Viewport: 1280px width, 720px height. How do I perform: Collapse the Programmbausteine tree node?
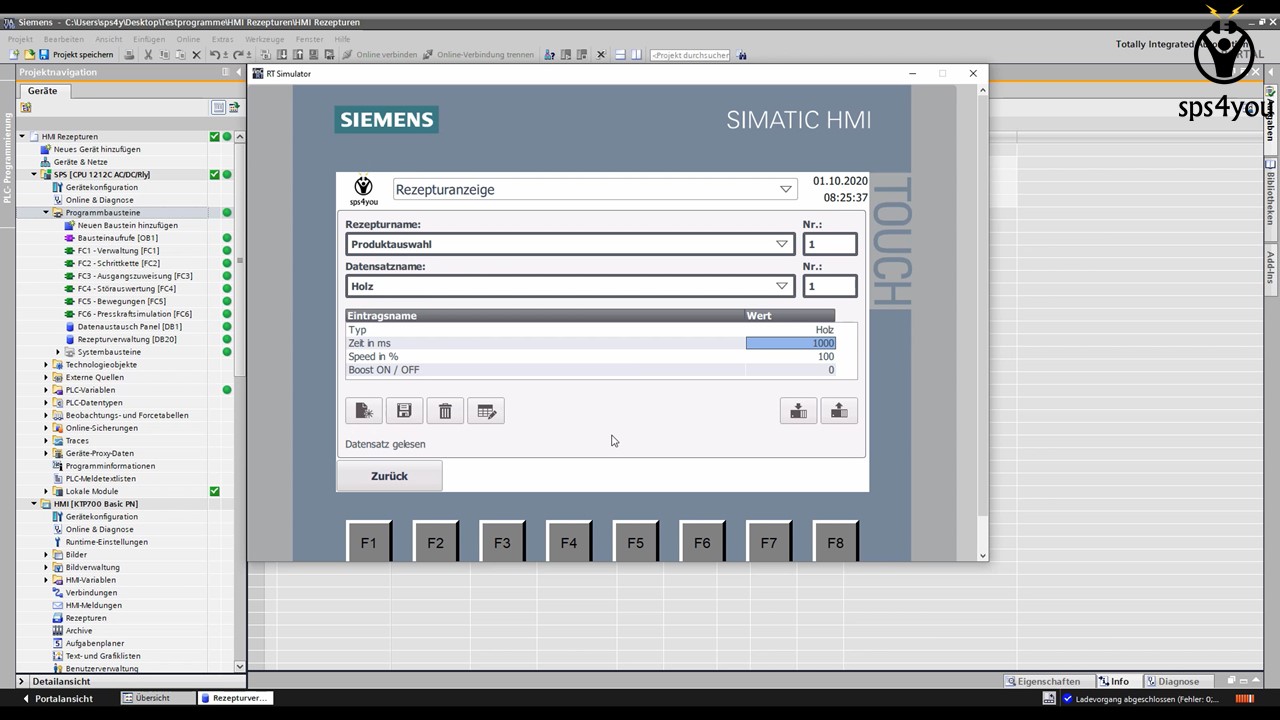pos(45,212)
